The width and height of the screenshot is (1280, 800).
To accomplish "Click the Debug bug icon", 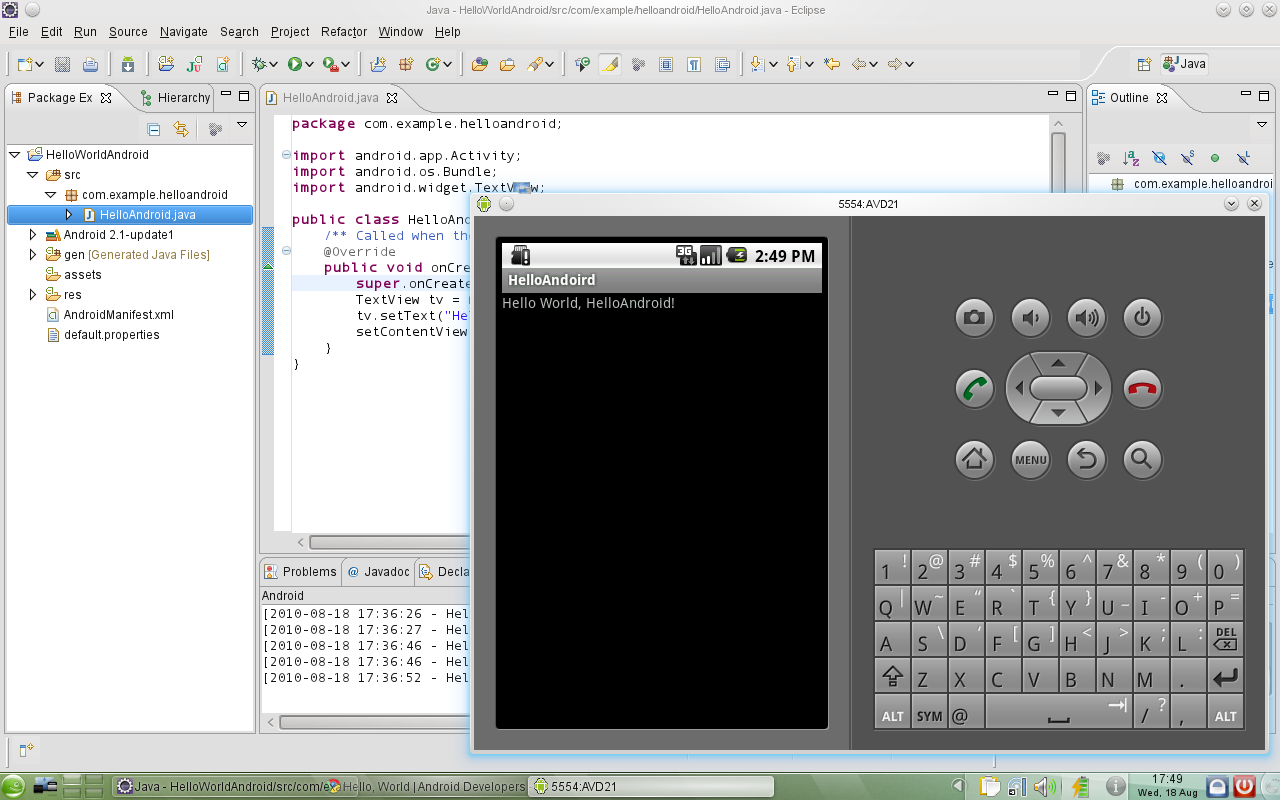I will click(261, 64).
